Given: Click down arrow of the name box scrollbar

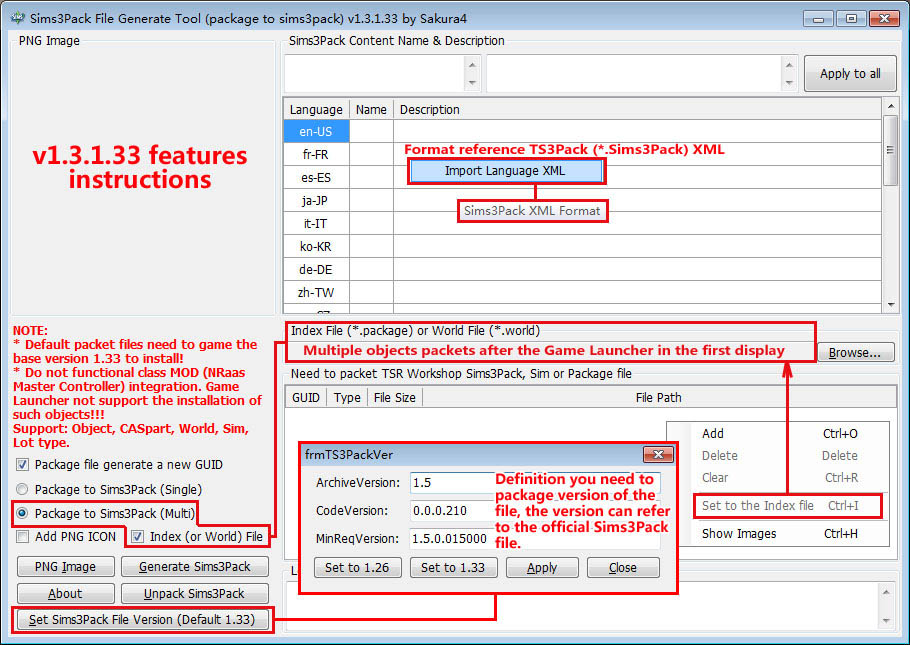Looking at the screenshot, I should 472,82.
